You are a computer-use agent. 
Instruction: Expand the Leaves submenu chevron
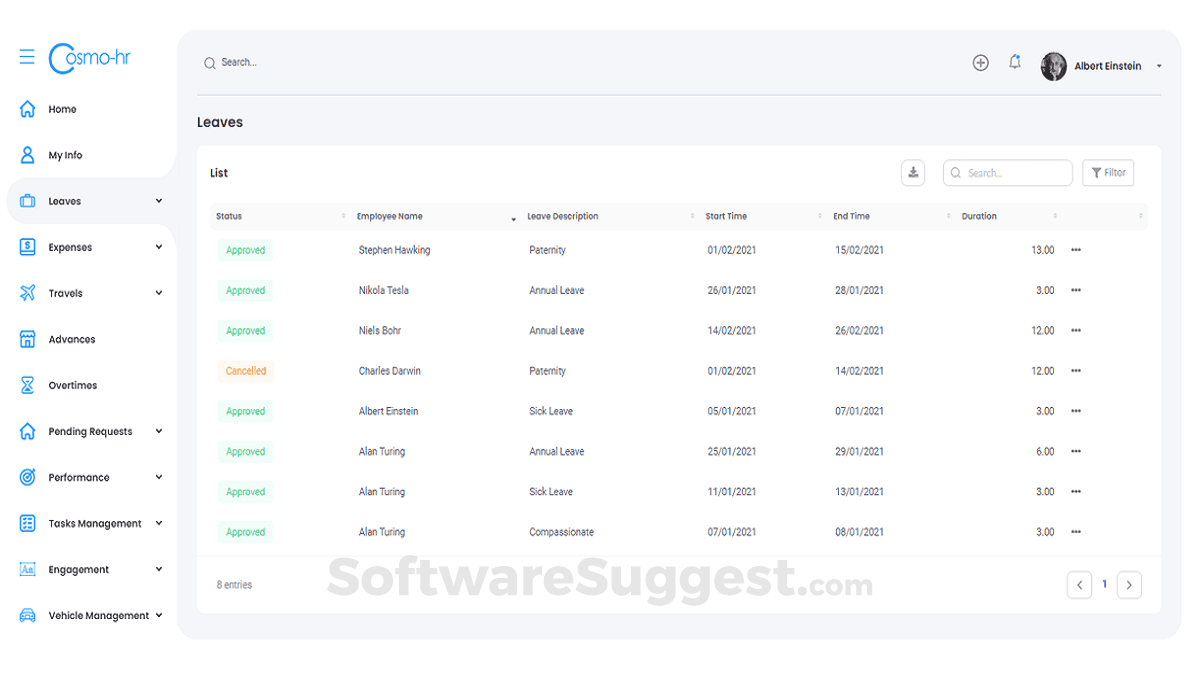159,201
